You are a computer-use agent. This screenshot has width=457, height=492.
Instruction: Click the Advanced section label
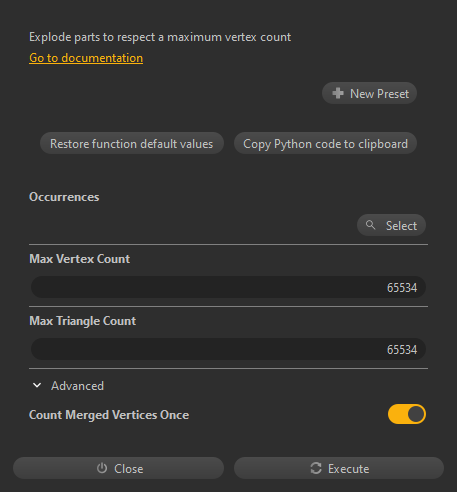click(x=77, y=386)
